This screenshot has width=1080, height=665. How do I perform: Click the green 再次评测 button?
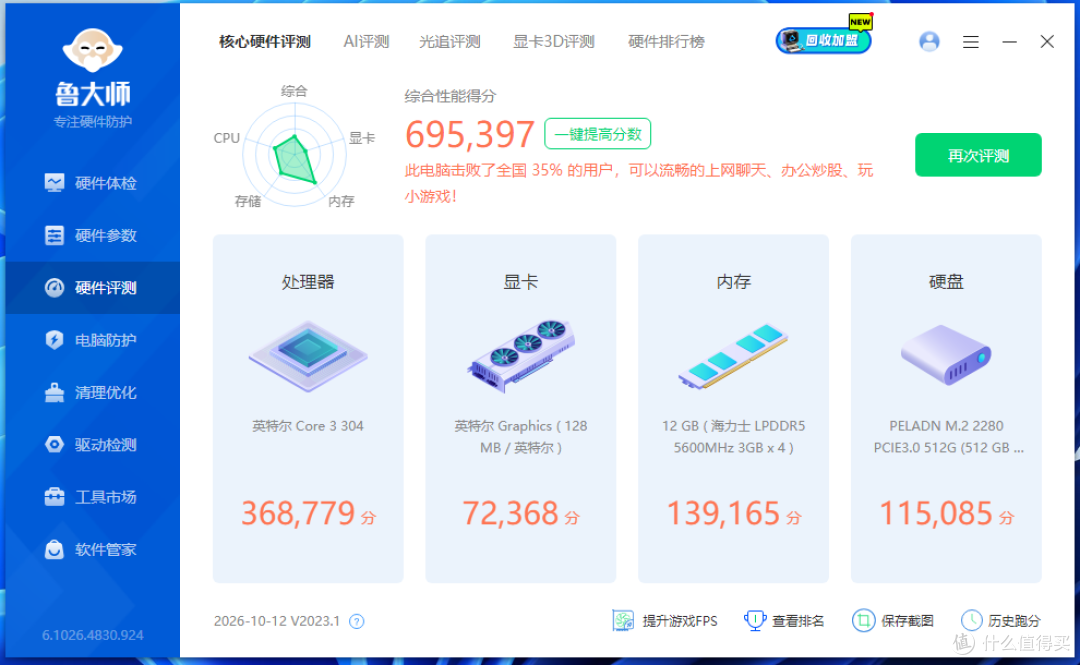[978, 155]
